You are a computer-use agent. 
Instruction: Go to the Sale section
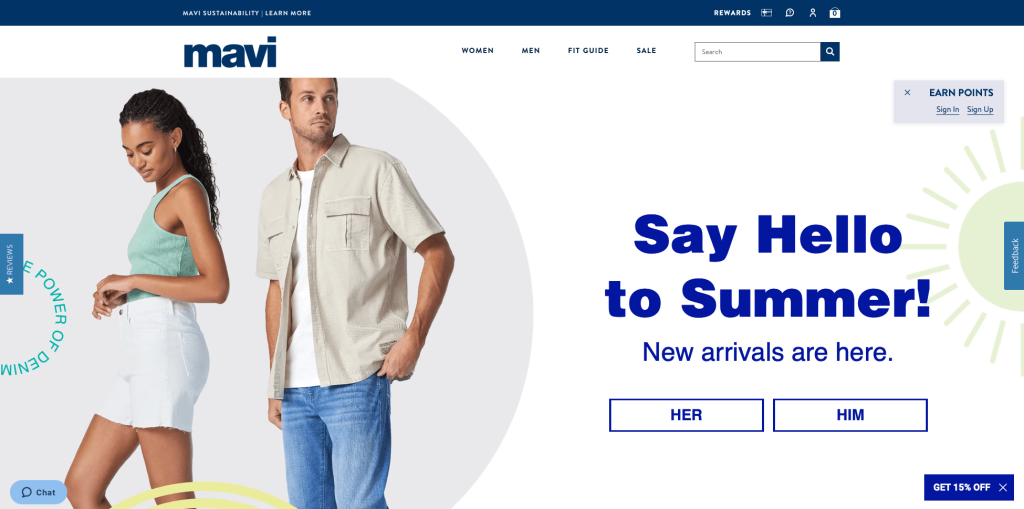[646, 51]
